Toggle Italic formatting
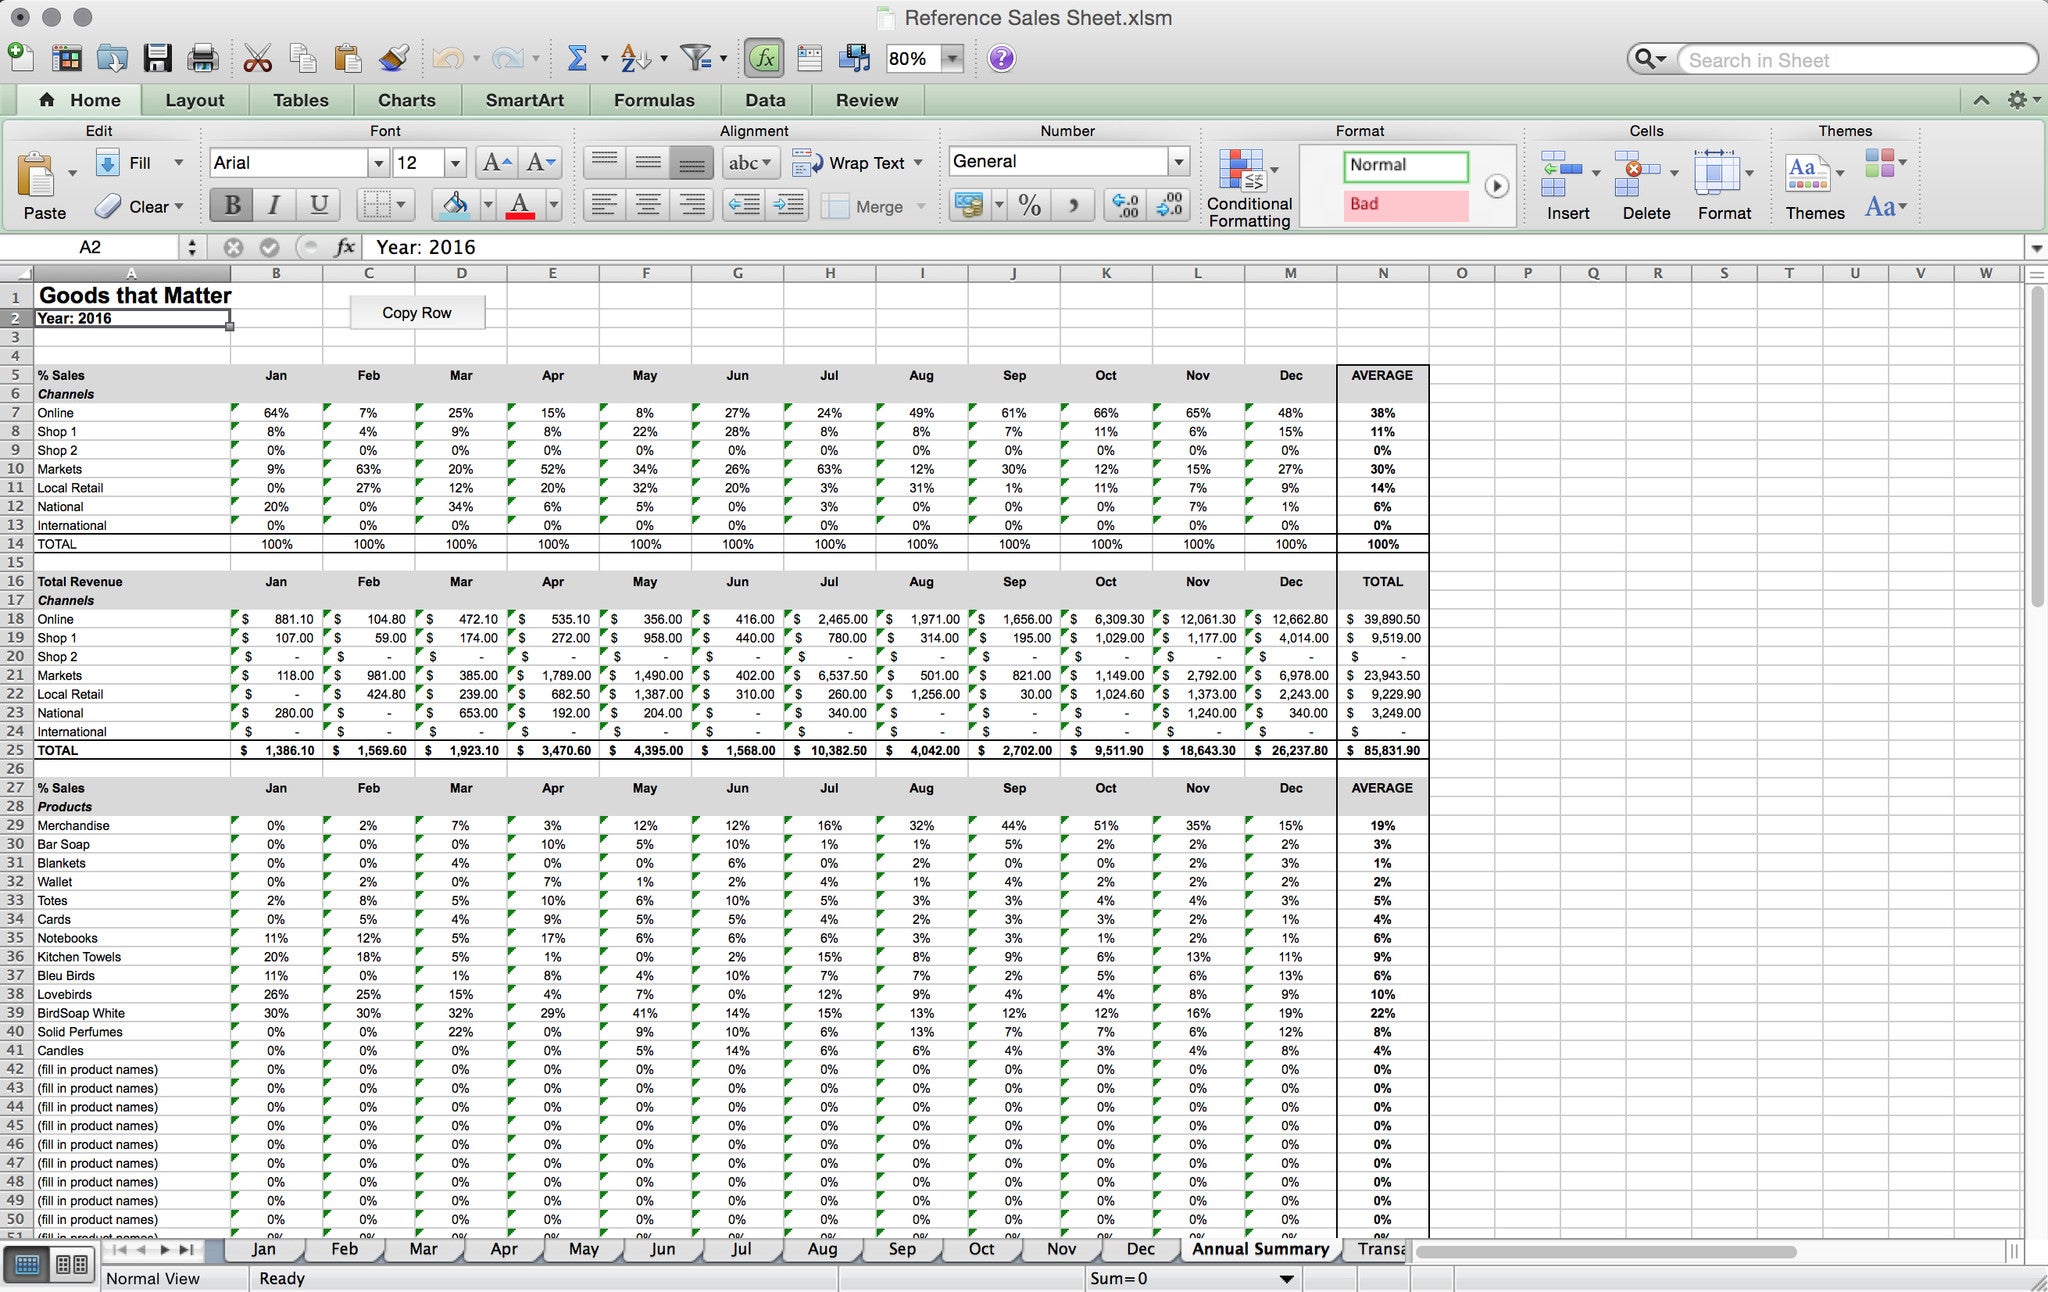 274,206
